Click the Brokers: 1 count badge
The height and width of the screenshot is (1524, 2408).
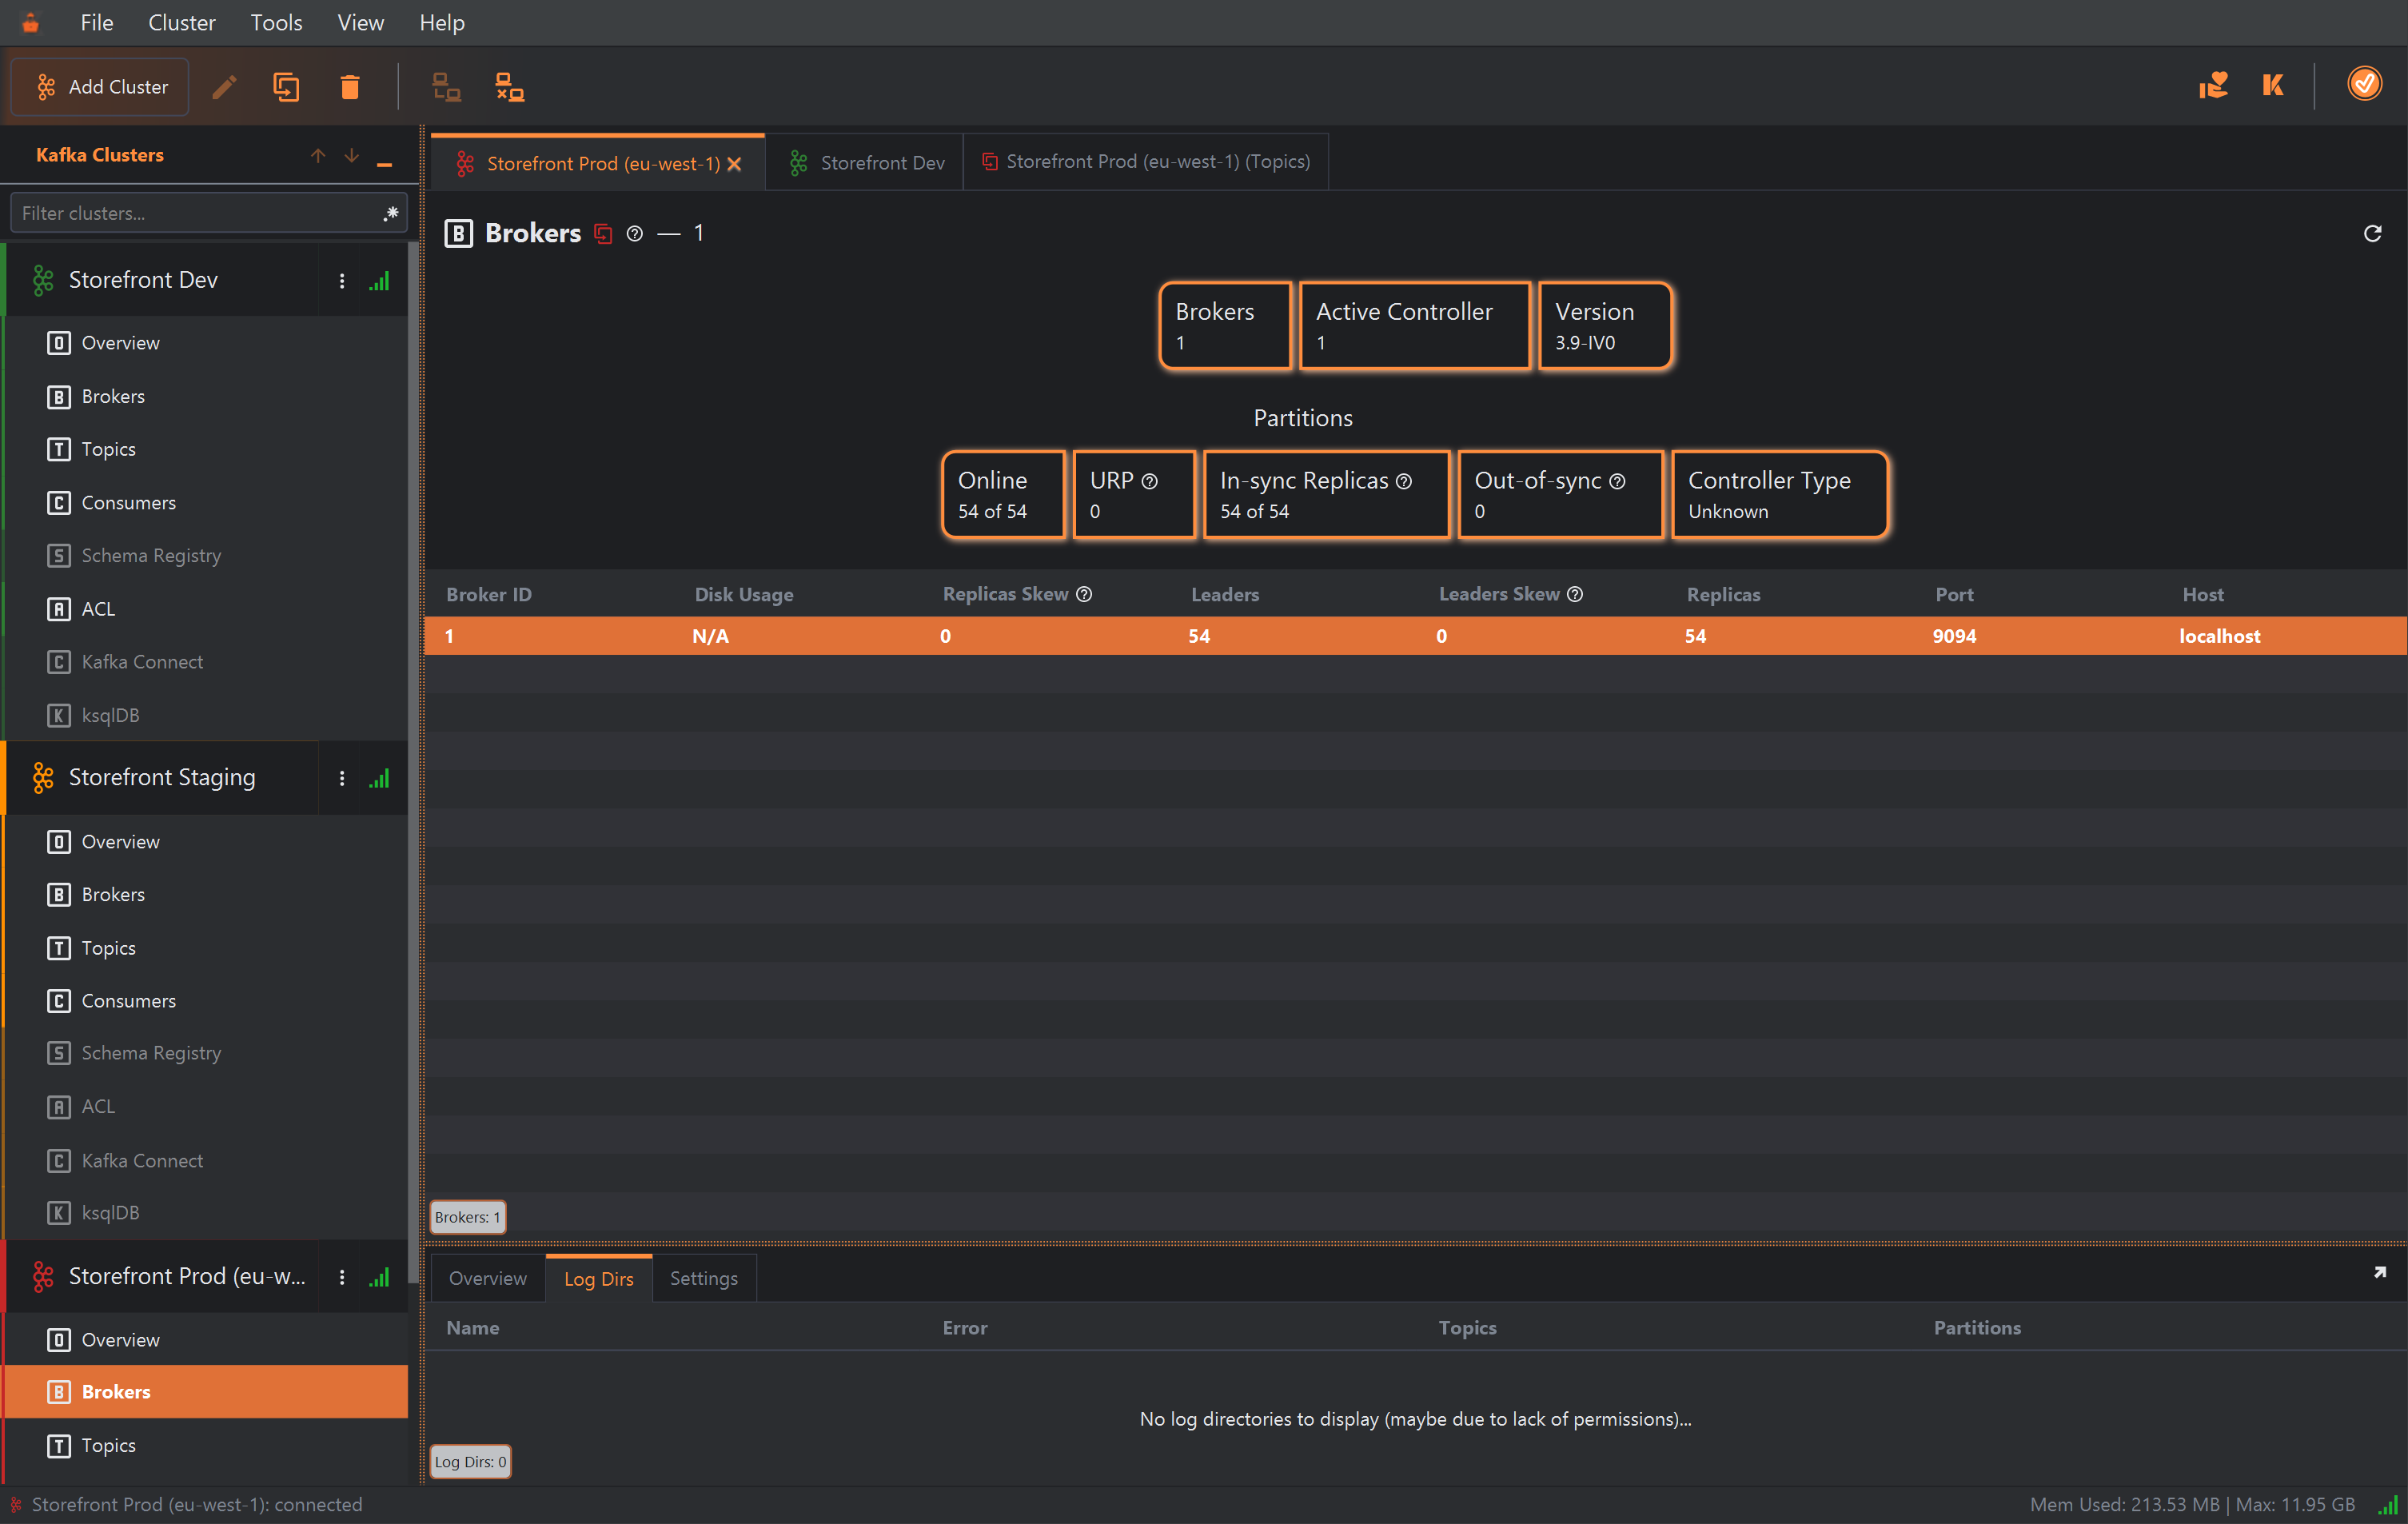(x=467, y=1217)
